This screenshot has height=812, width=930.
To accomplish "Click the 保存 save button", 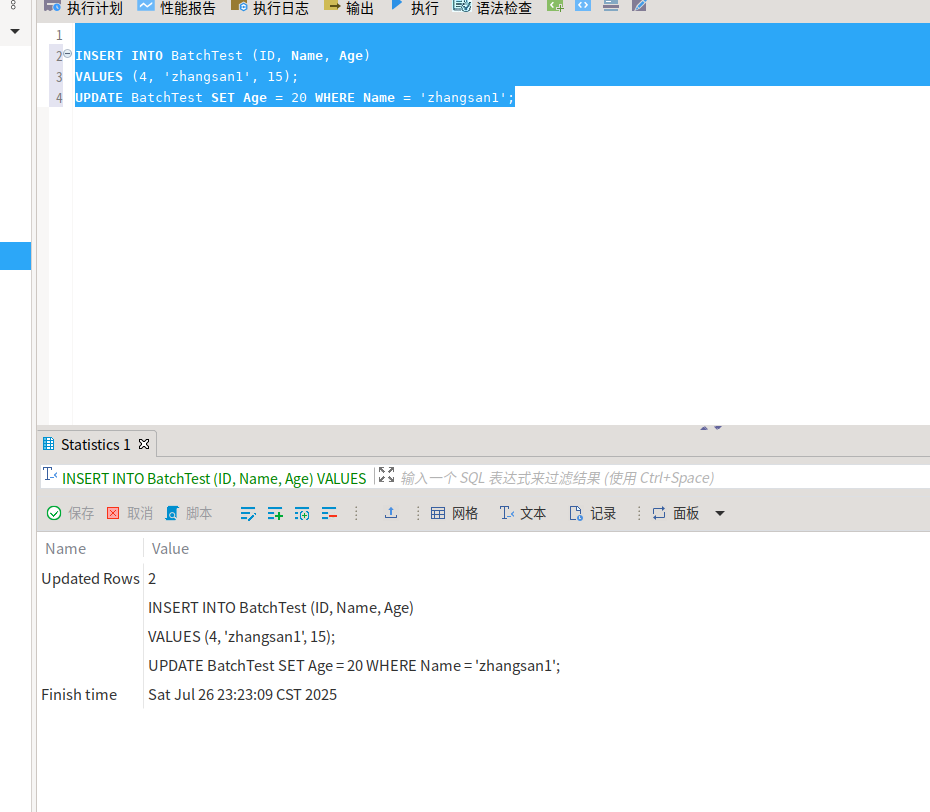I will coord(70,513).
